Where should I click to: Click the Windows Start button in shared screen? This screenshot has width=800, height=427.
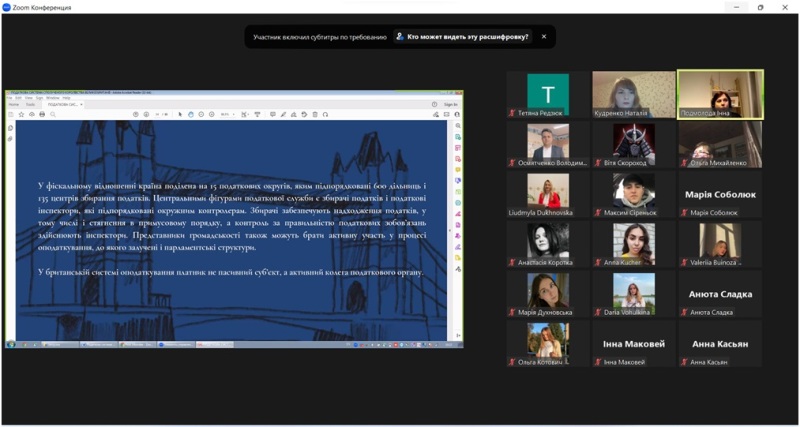[11, 344]
